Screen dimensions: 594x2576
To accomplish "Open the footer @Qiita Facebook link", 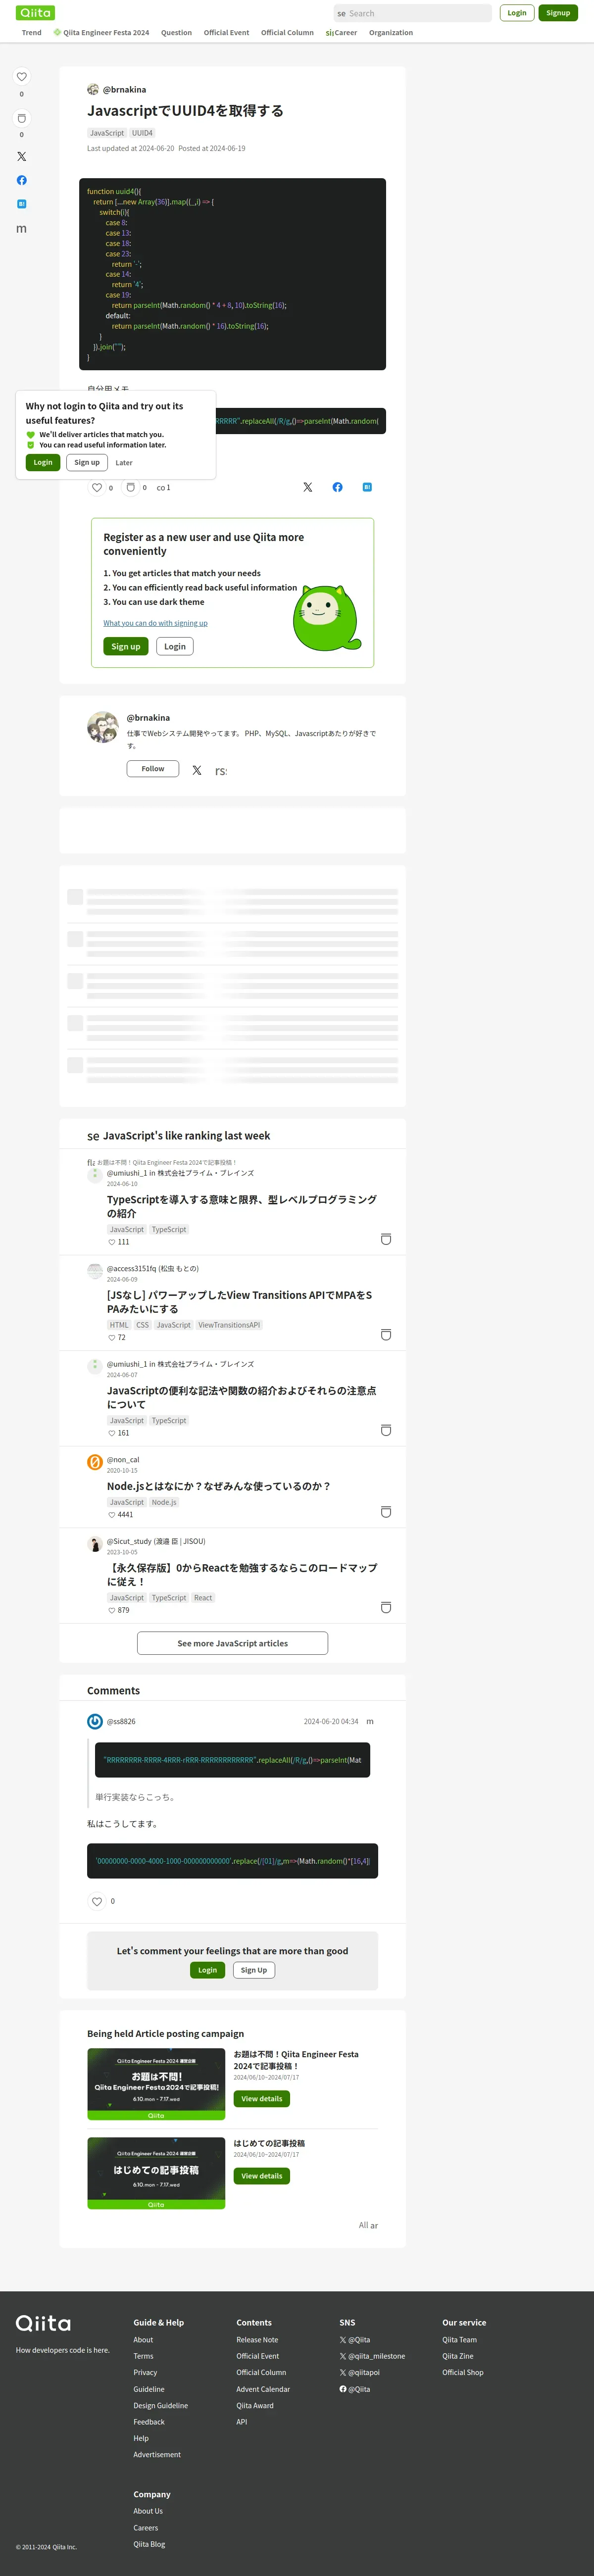I will point(355,2389).
